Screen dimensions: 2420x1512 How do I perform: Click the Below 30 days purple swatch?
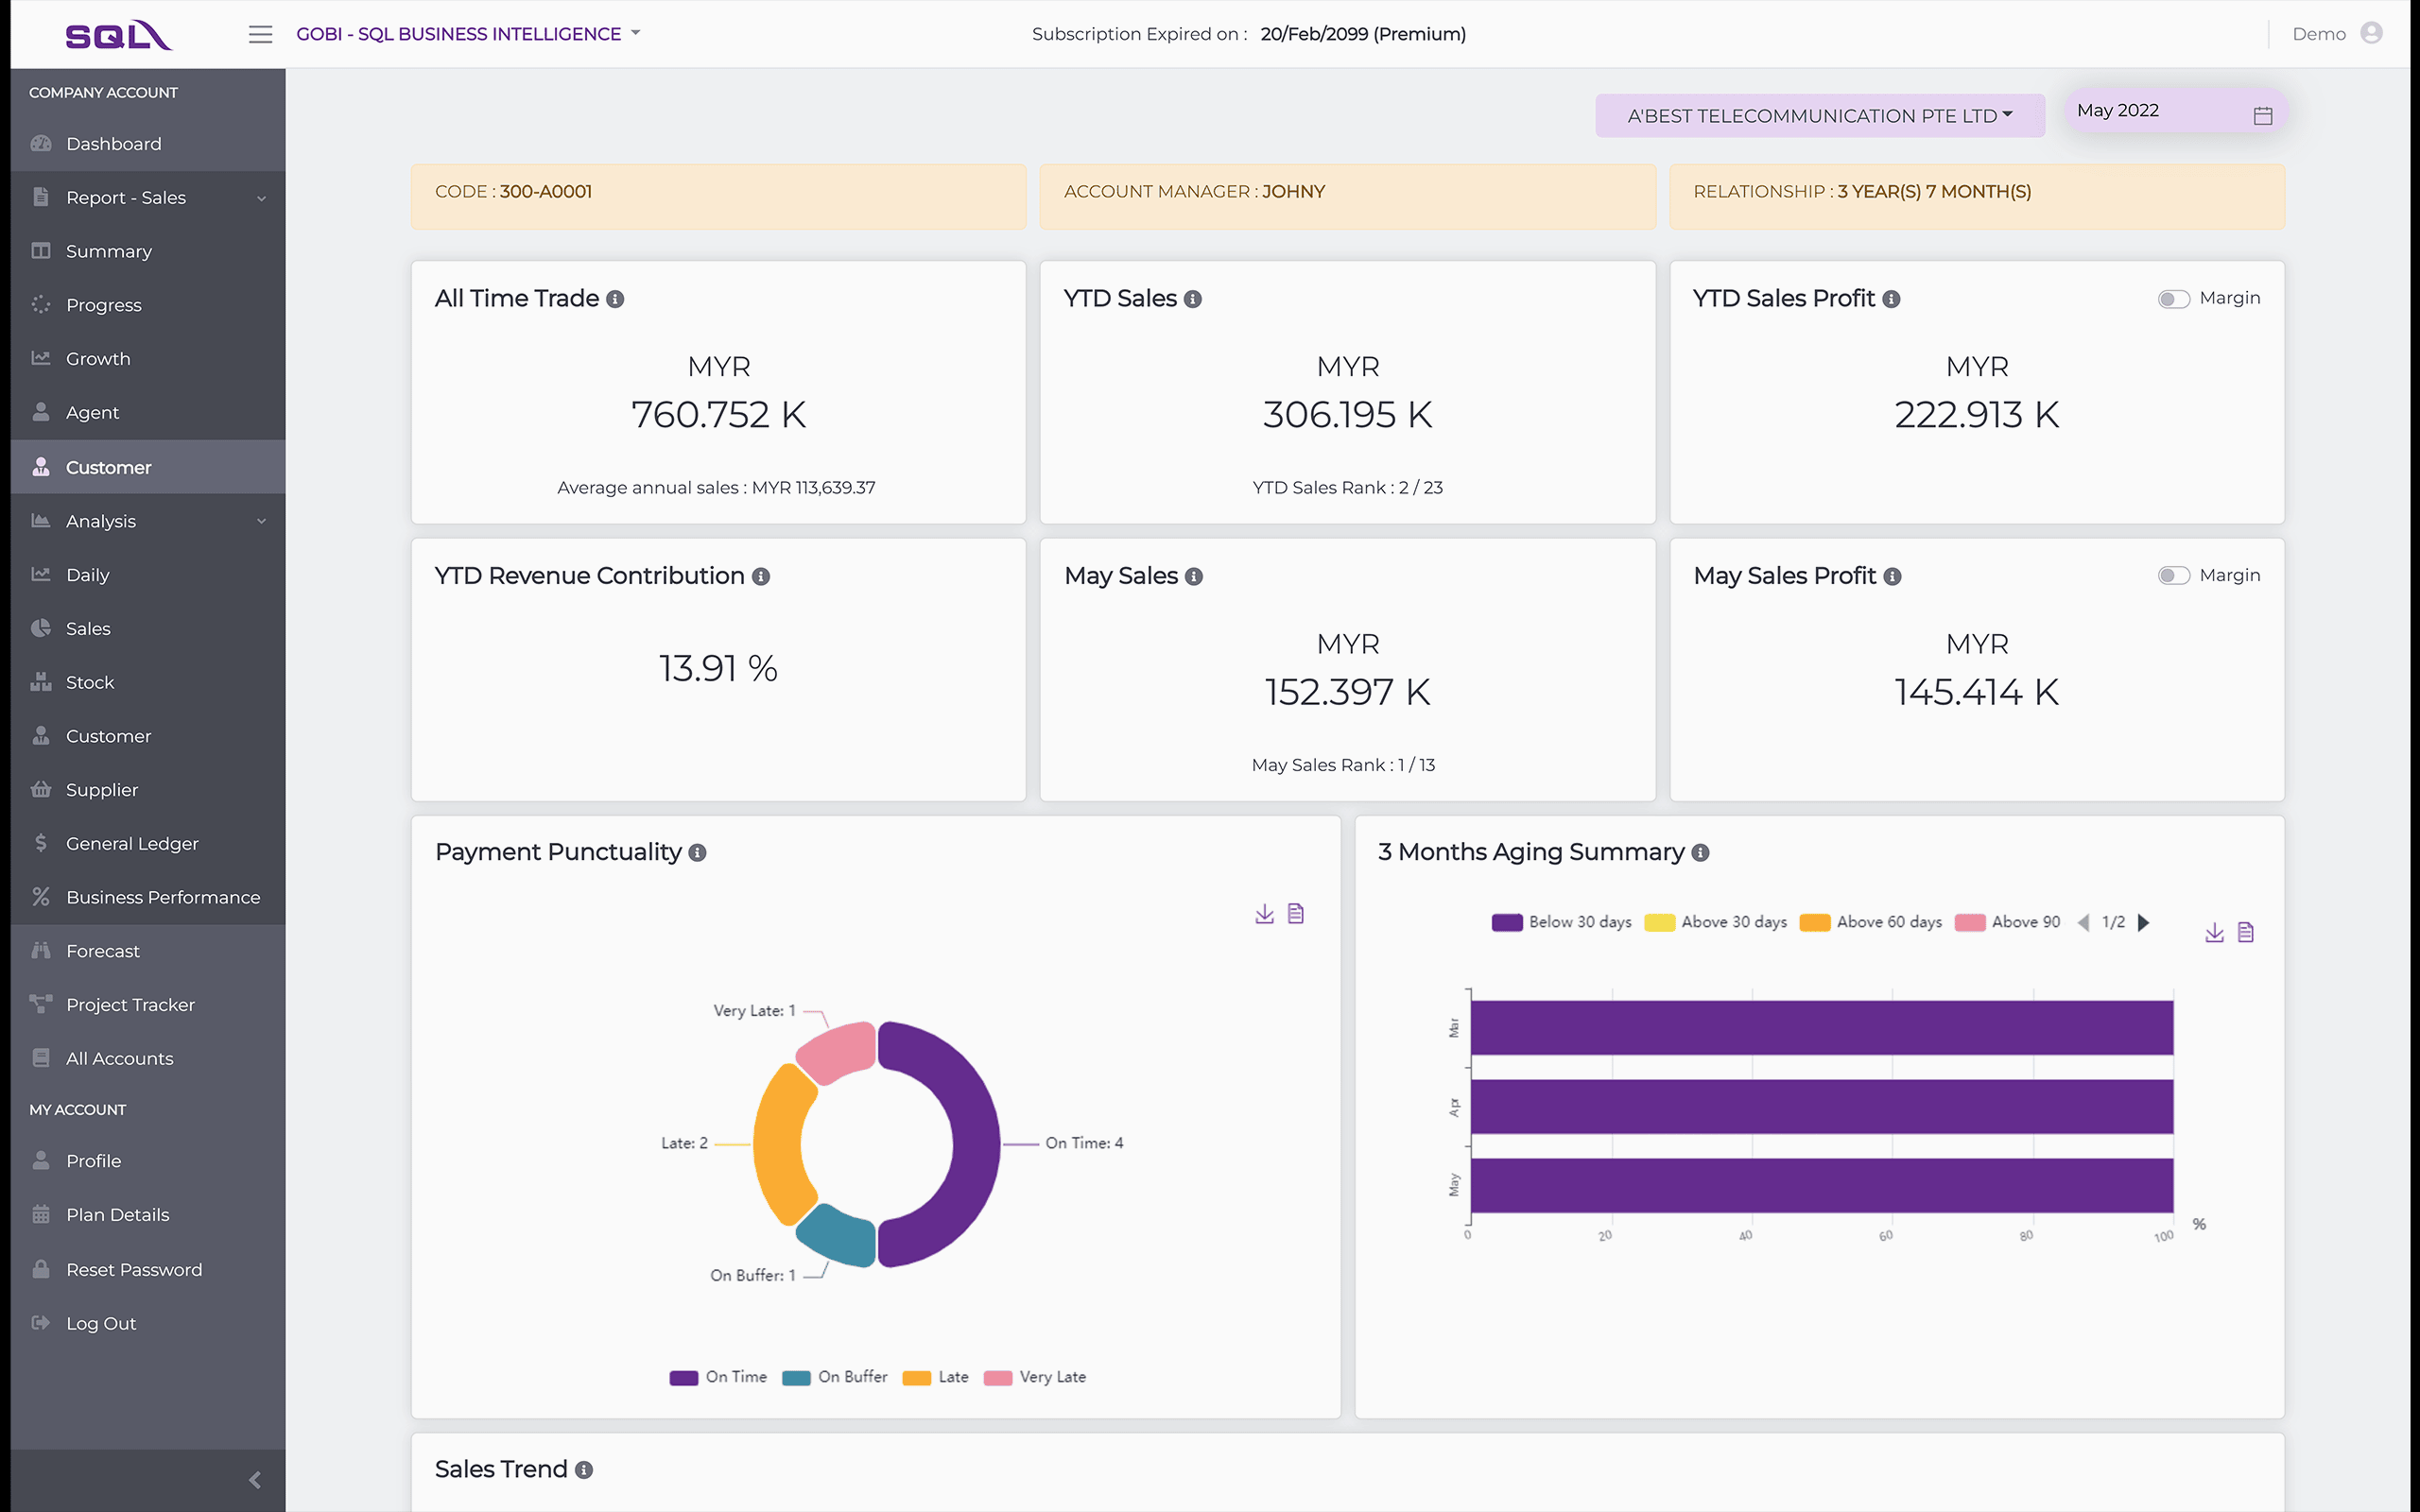[1506, 922]
